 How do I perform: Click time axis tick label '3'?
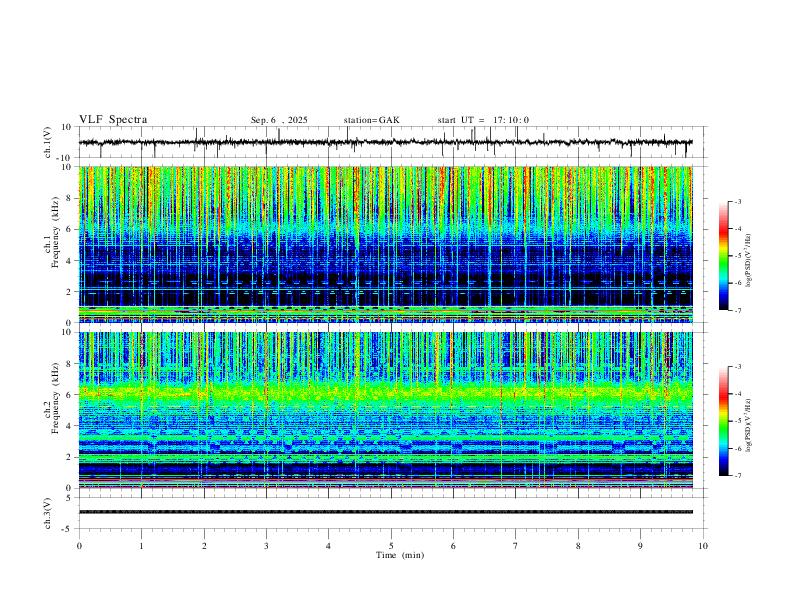266,546
